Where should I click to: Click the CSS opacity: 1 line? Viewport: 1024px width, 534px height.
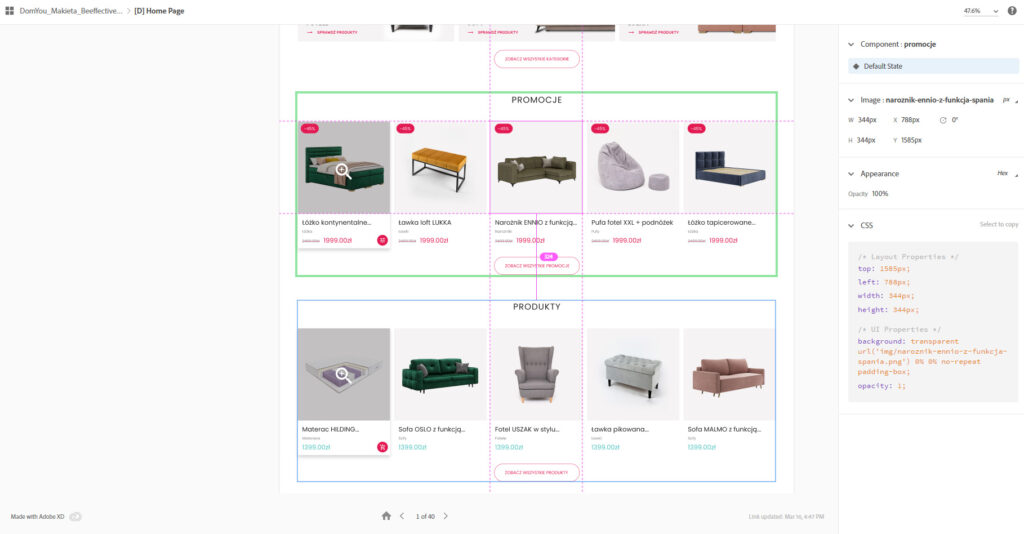(x=882, y=386)
